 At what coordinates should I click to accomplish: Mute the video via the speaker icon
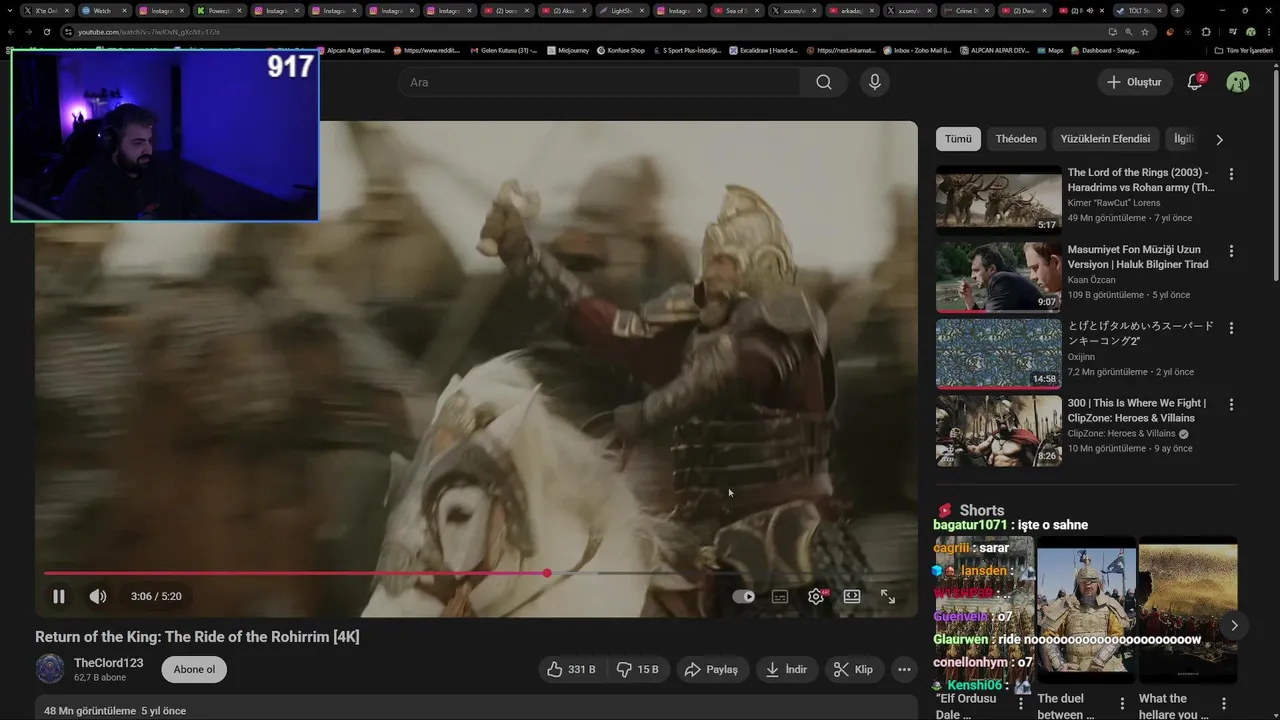tap(98, 596)
